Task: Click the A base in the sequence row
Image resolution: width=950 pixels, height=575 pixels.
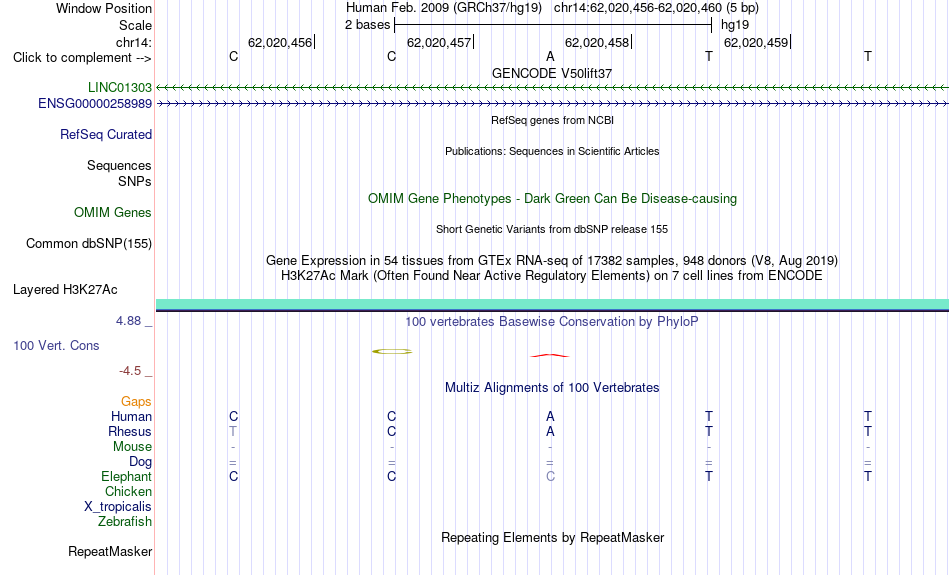Action: click(550, 56)
